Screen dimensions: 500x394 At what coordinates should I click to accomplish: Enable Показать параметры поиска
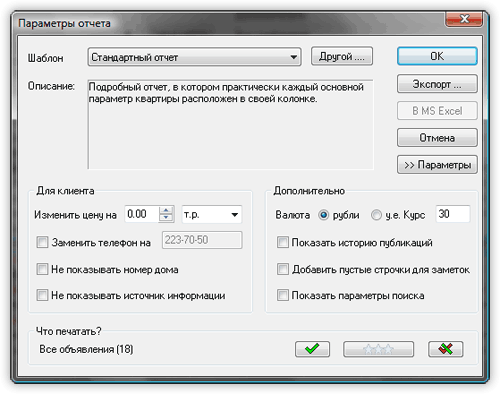283,295
